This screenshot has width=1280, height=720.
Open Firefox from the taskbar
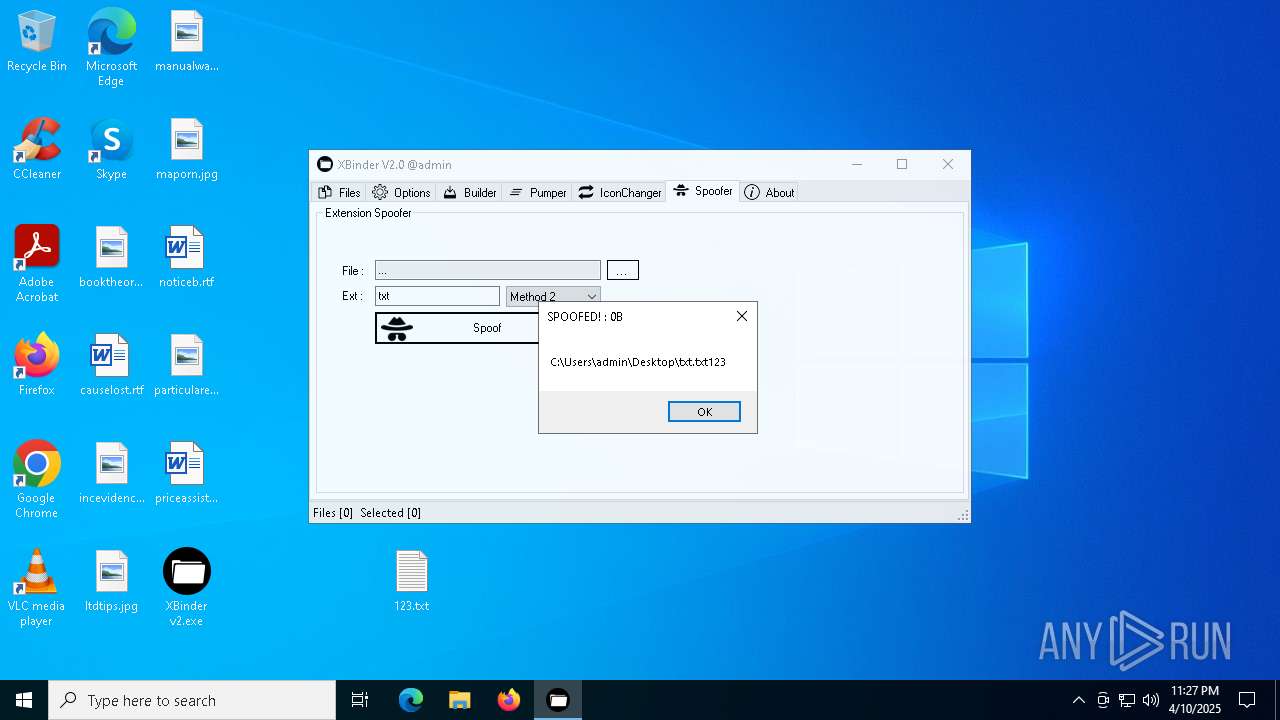[x=509, y=700]
